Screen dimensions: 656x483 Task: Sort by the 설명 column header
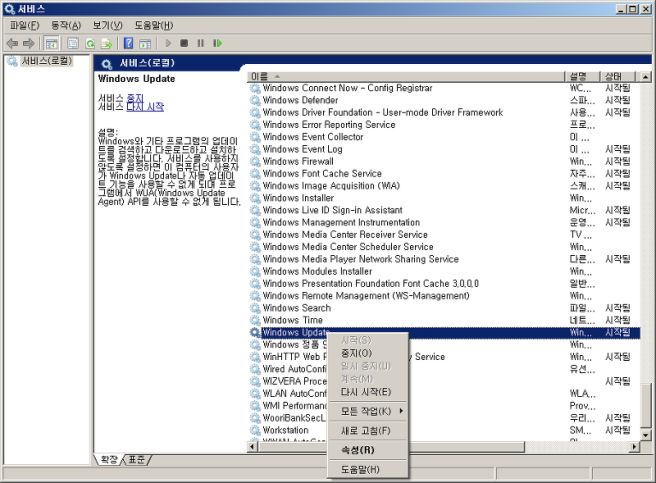click(x=582, y=77)
